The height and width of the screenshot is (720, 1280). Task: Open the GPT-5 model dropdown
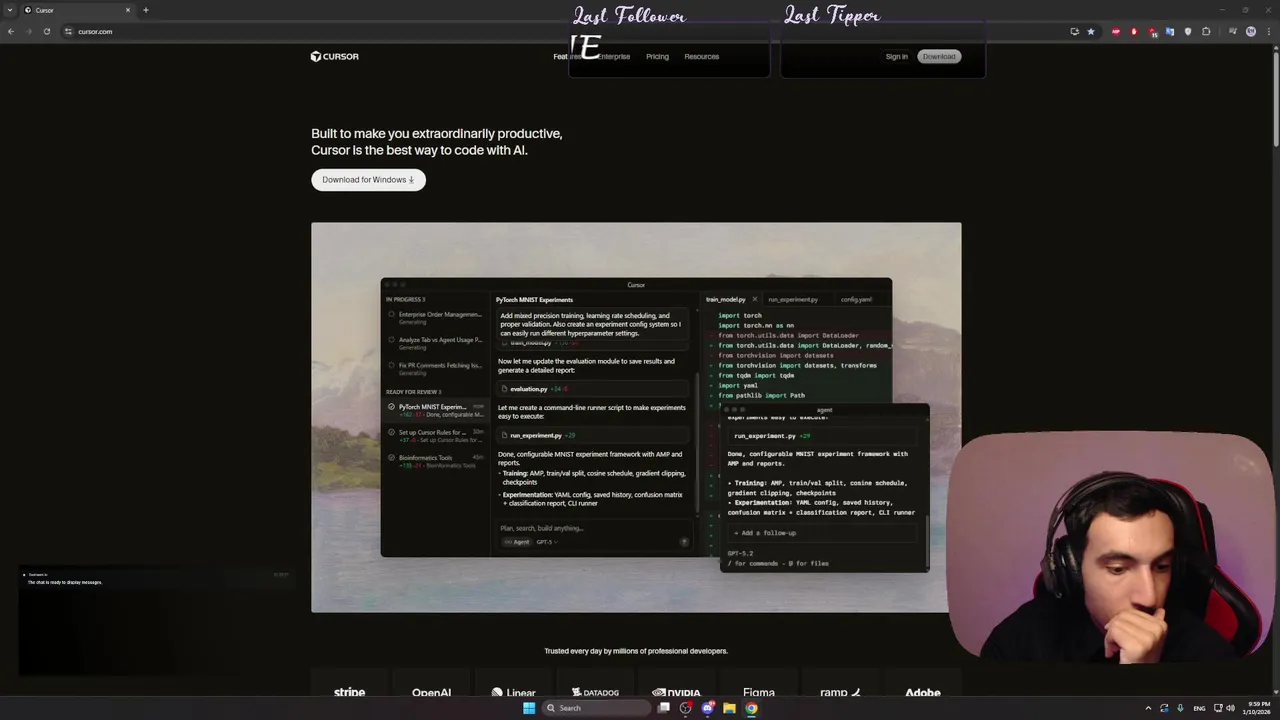(x=546, y=542)
